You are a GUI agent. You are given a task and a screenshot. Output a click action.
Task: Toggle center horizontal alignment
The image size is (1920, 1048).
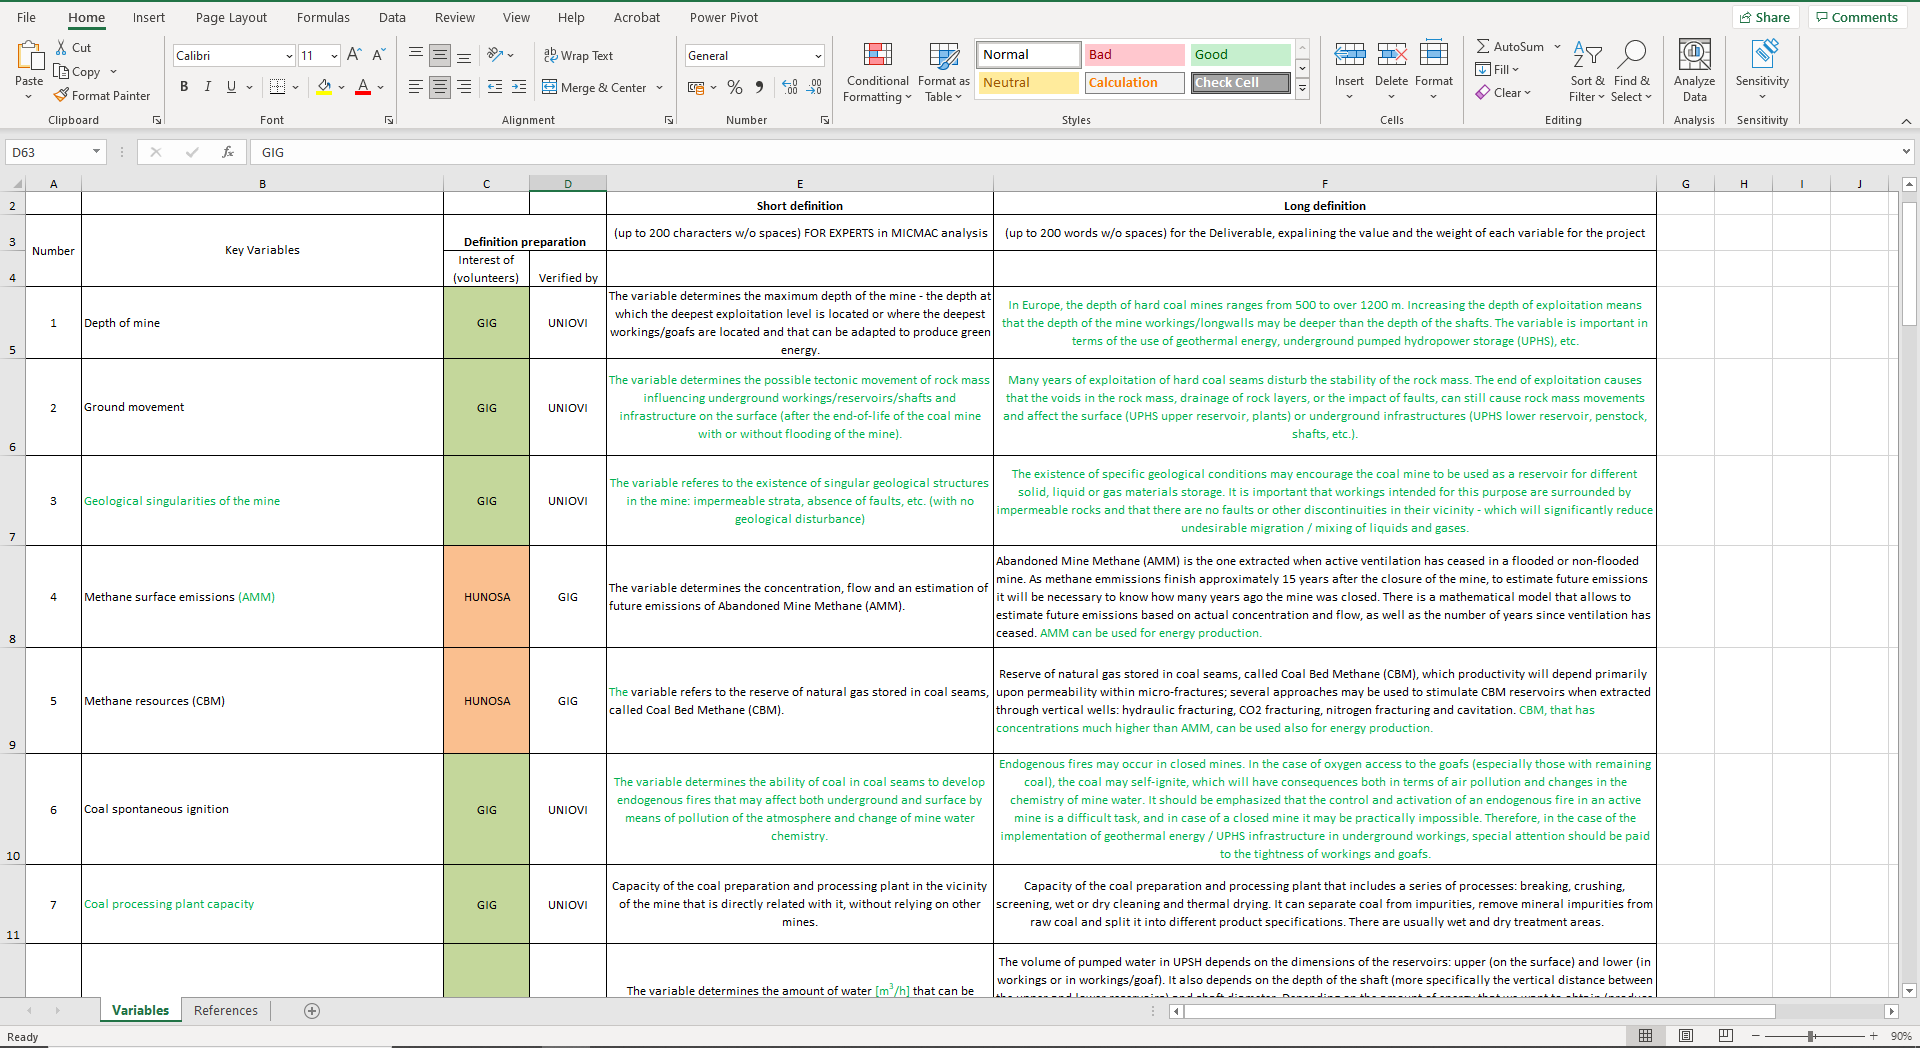pyautogui.click(x=440, y=87)
